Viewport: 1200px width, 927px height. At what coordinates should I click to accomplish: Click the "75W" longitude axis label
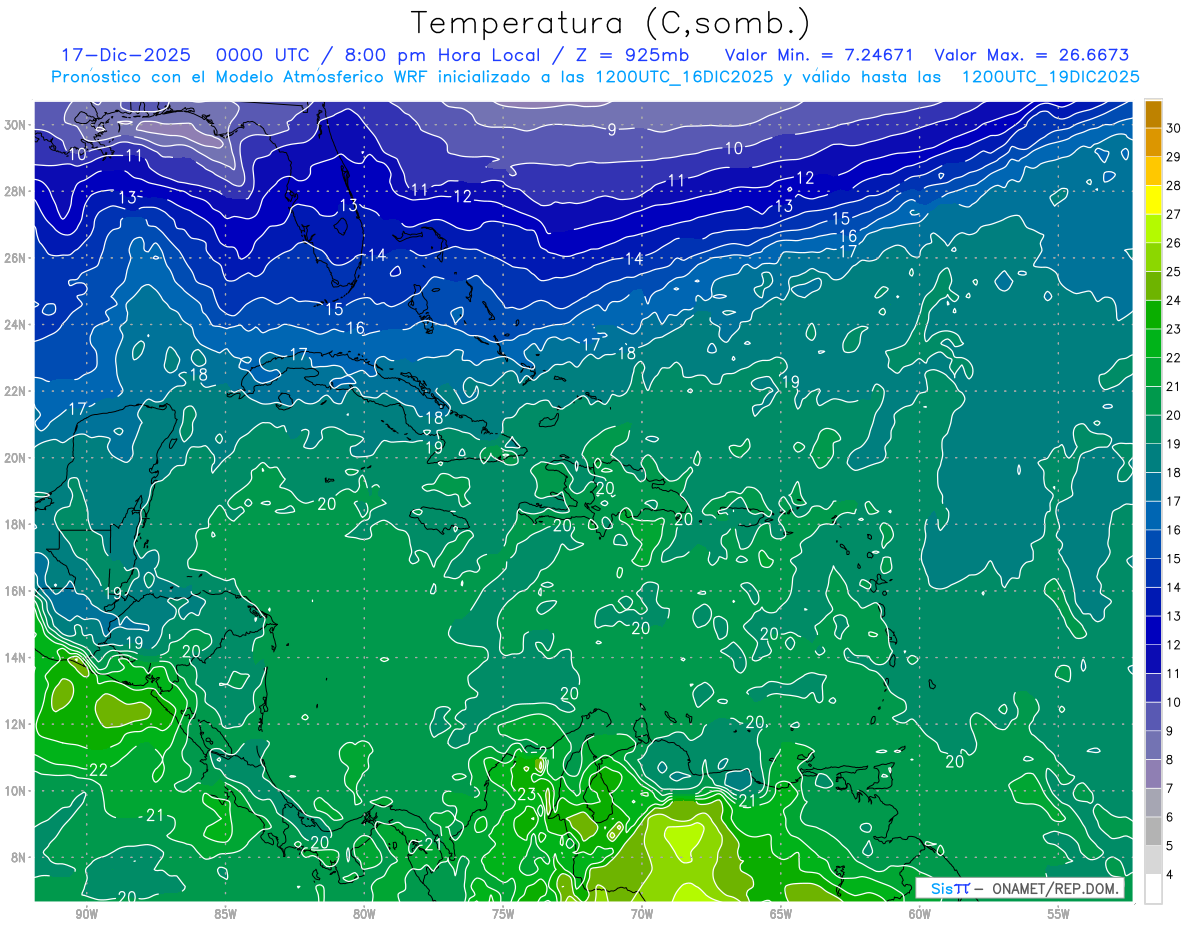(x=503, y=914)
